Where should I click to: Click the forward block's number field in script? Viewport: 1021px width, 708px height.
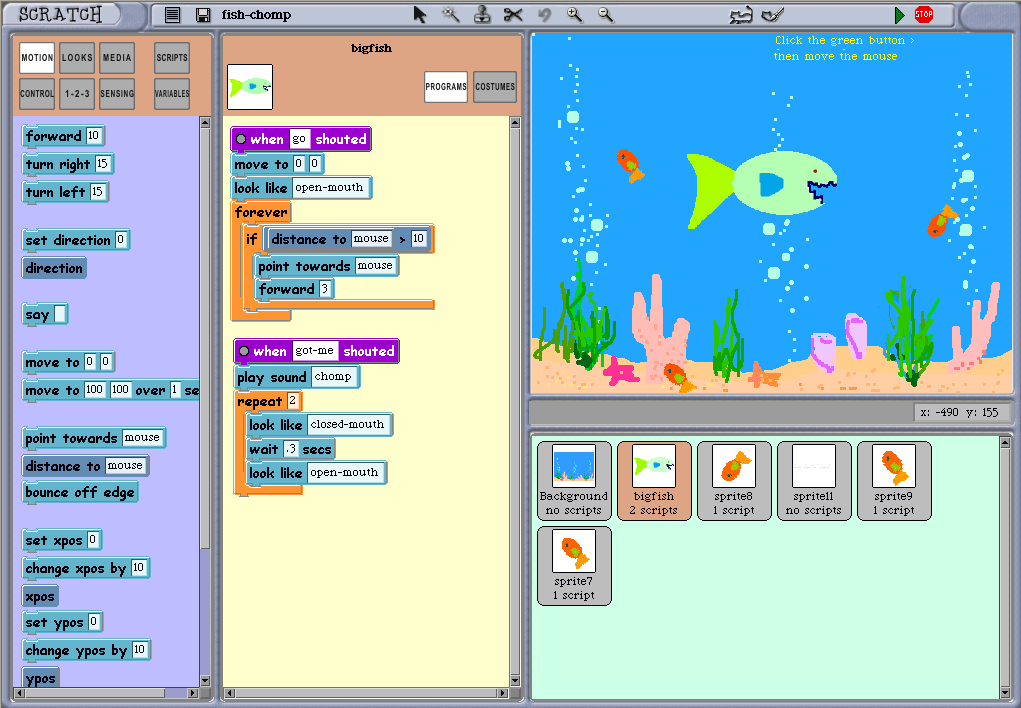coord(325,289)
